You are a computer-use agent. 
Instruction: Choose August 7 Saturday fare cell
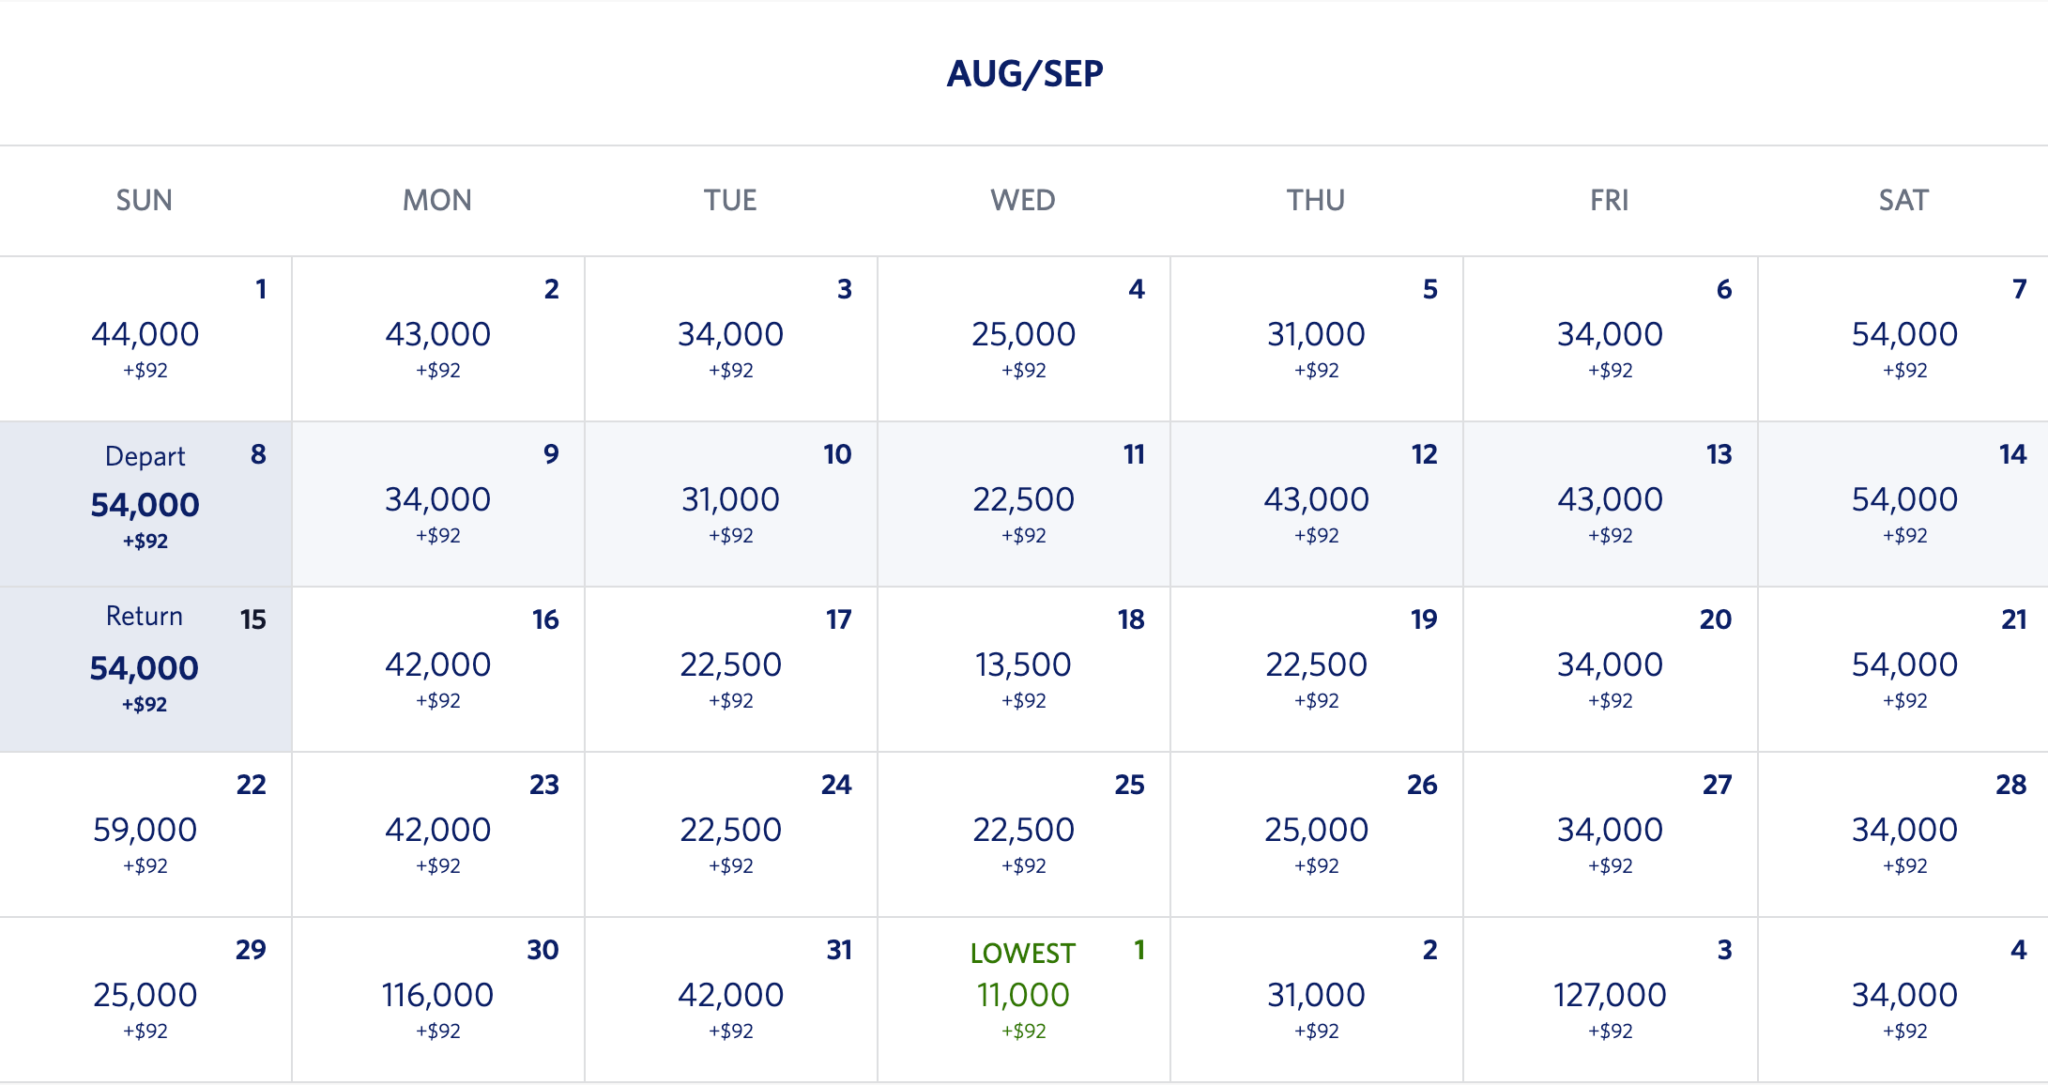pyautogui.click(x=1903, y=336)
